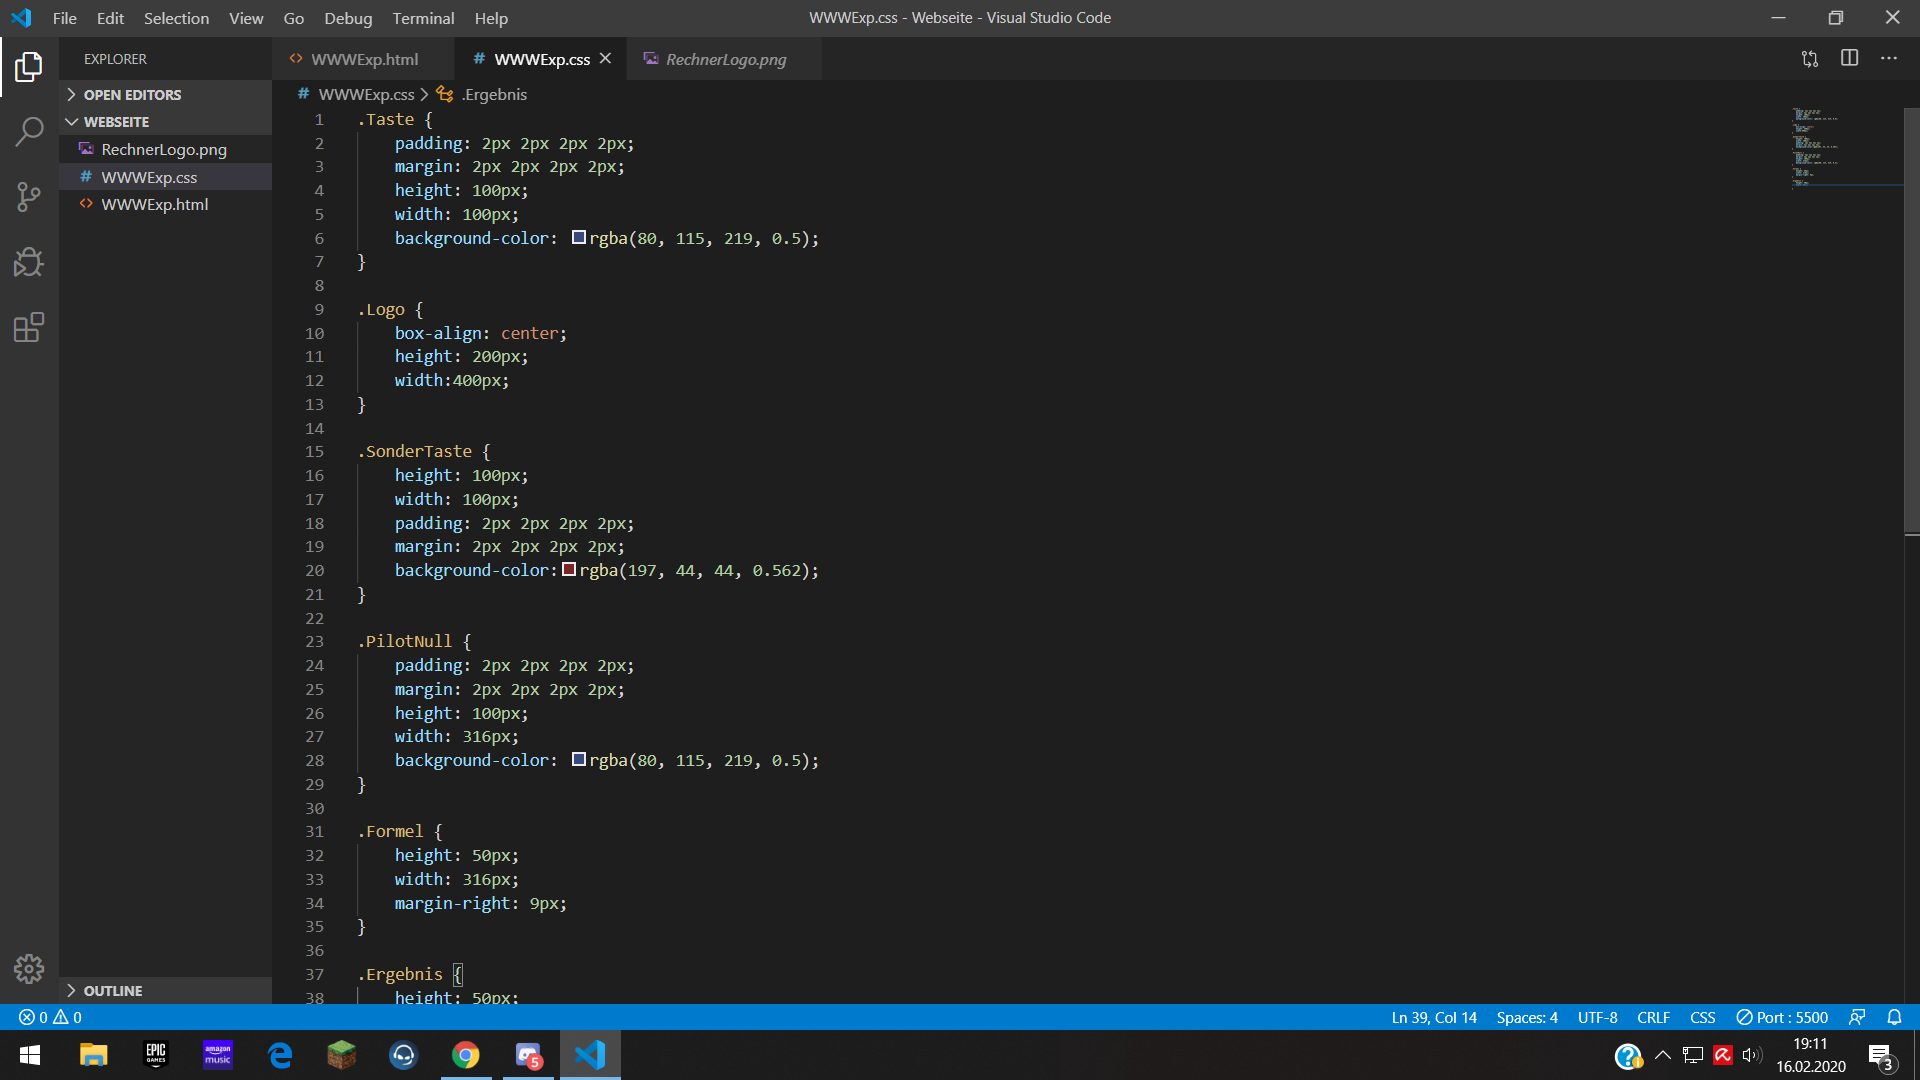
Task: Select RechnerLogo.png in the Explorer
Action: tap(164, 148)
